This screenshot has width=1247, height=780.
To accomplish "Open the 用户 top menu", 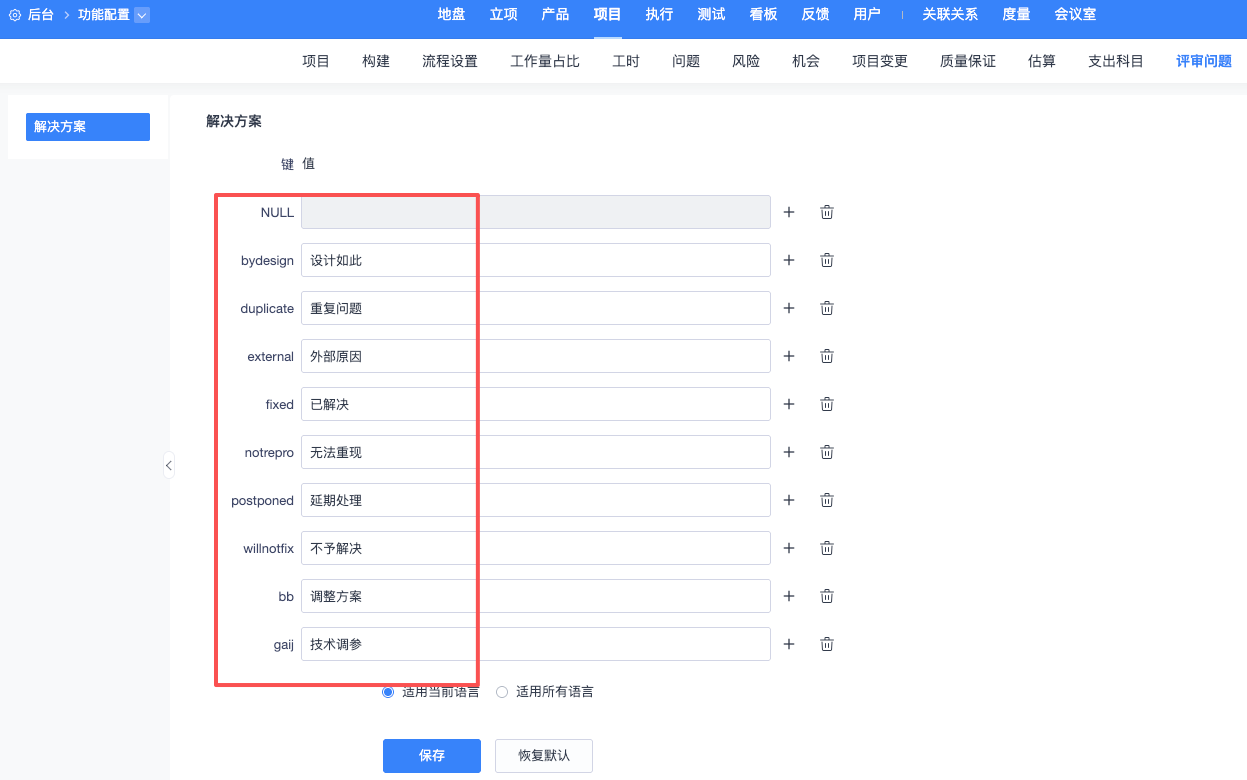I will pos(867,15).
